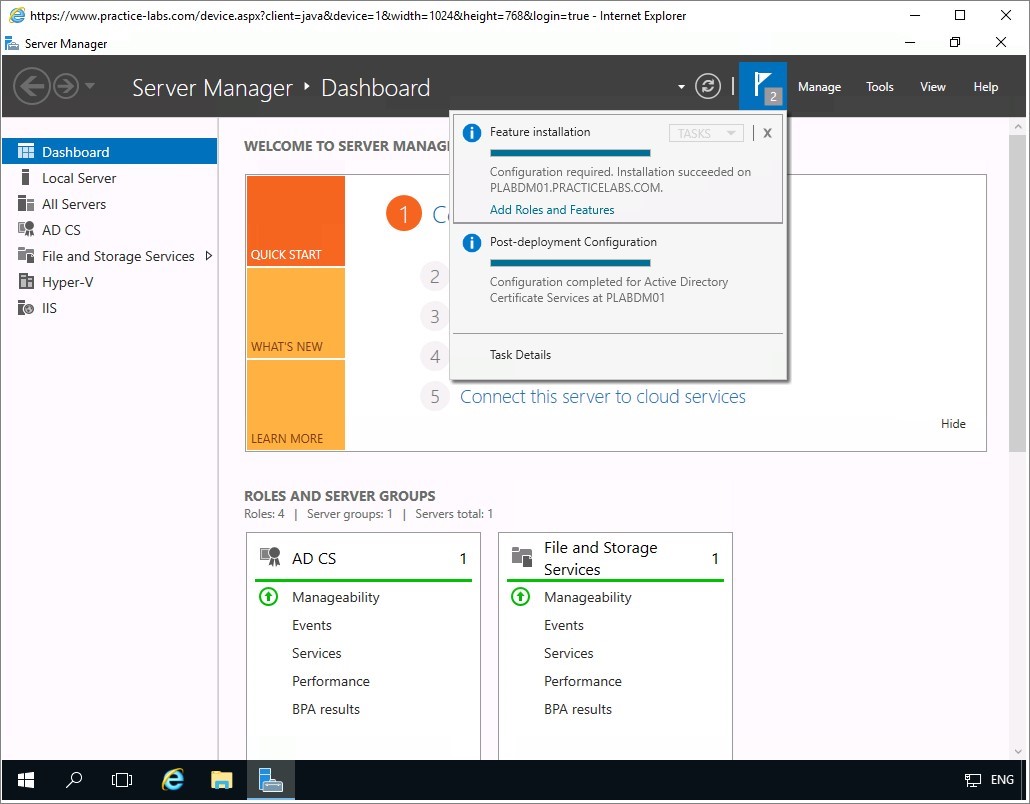Viewport: 1030px width, 804px height.
Task: Select All Servers in the sidebar
Action: click(x=110, y=204)
